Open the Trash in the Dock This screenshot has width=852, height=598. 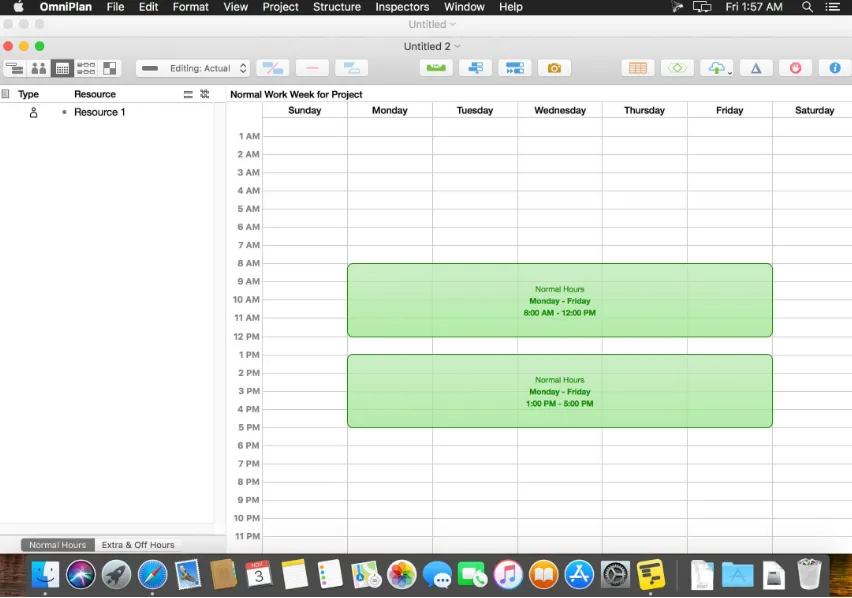click(x=809, y=575)
